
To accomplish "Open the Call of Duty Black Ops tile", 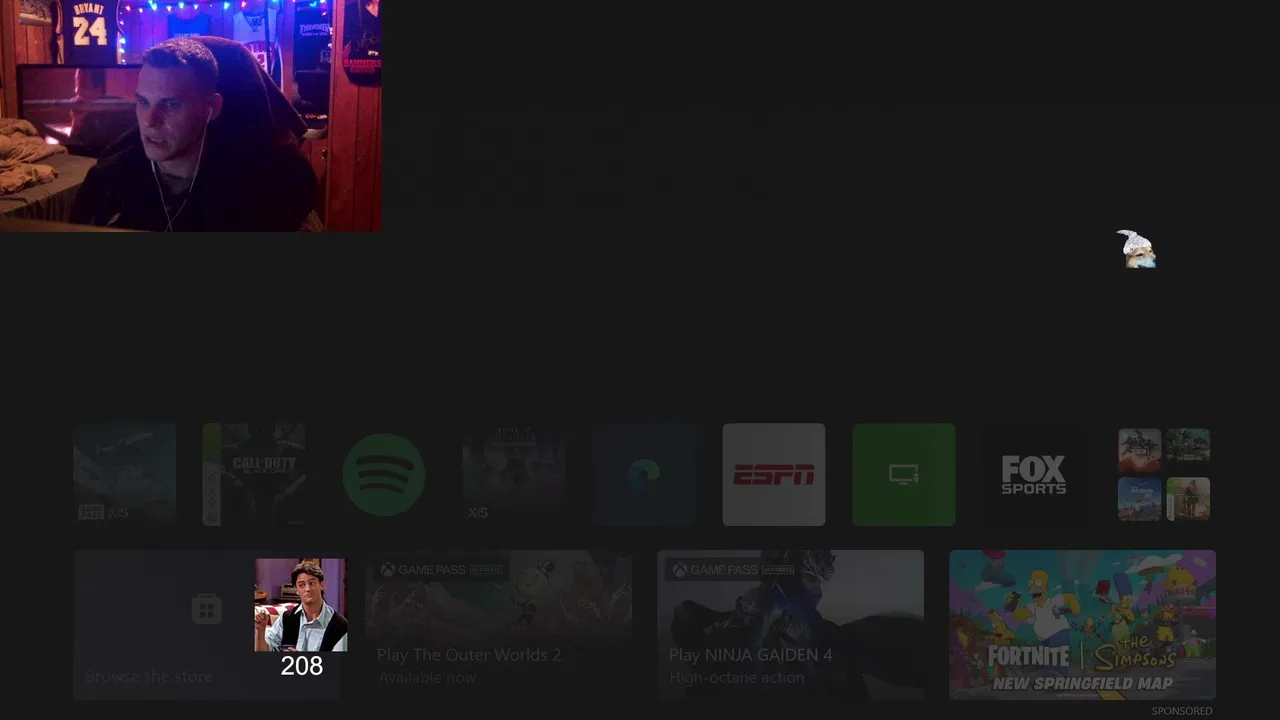I will pyautogui.click(x=254, y=474).
